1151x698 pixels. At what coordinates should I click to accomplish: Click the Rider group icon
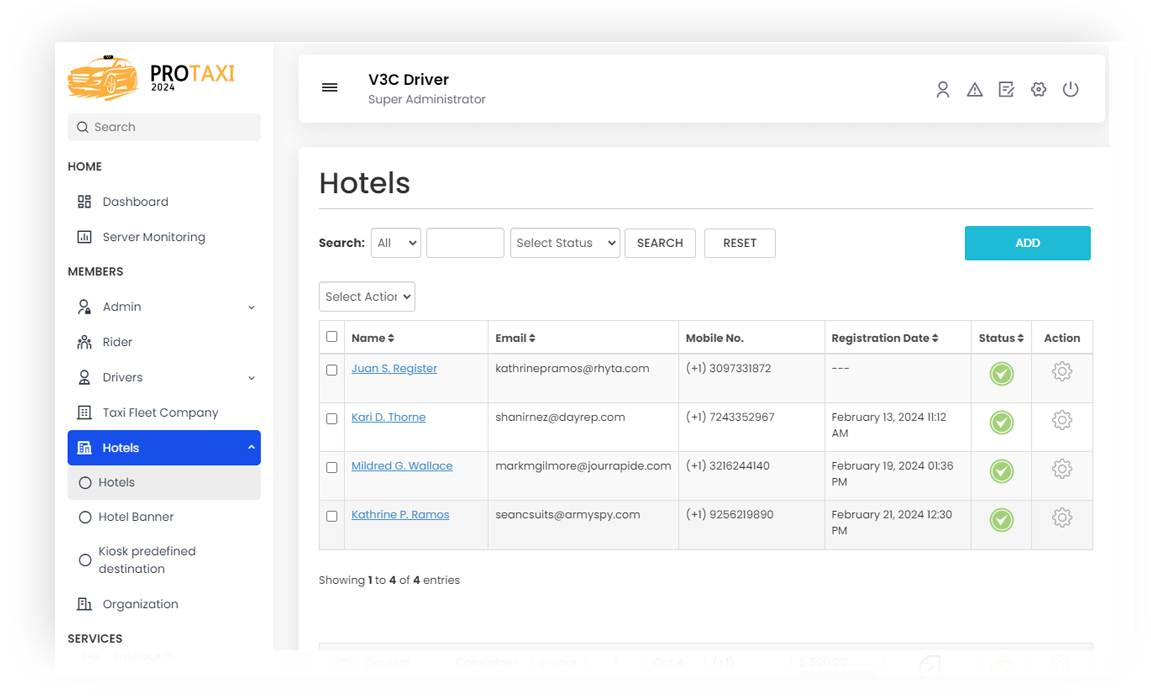[84, 342]
